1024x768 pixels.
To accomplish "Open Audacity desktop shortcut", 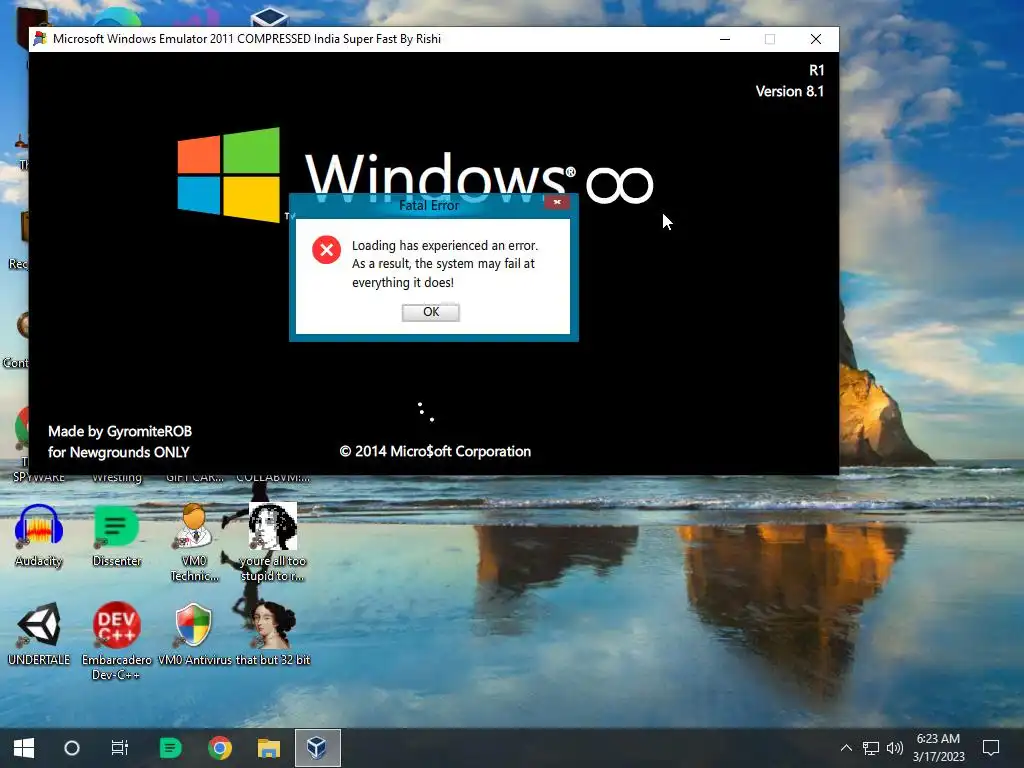I will (39, 536).
